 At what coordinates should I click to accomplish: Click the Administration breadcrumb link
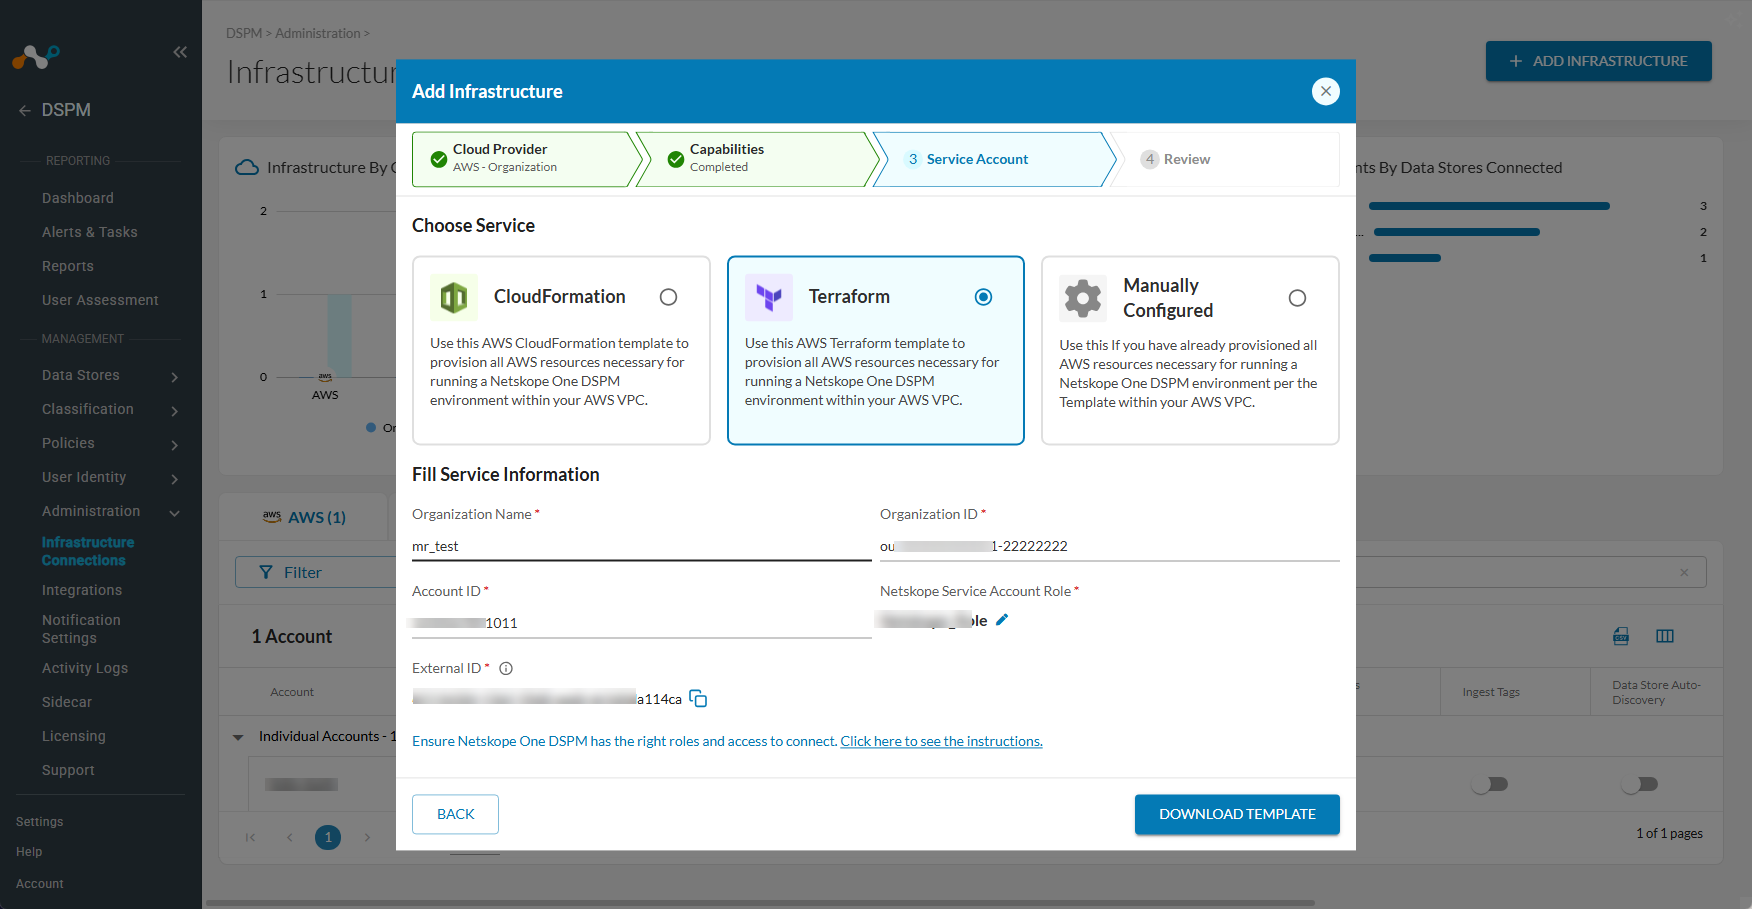tap(318, 33)
